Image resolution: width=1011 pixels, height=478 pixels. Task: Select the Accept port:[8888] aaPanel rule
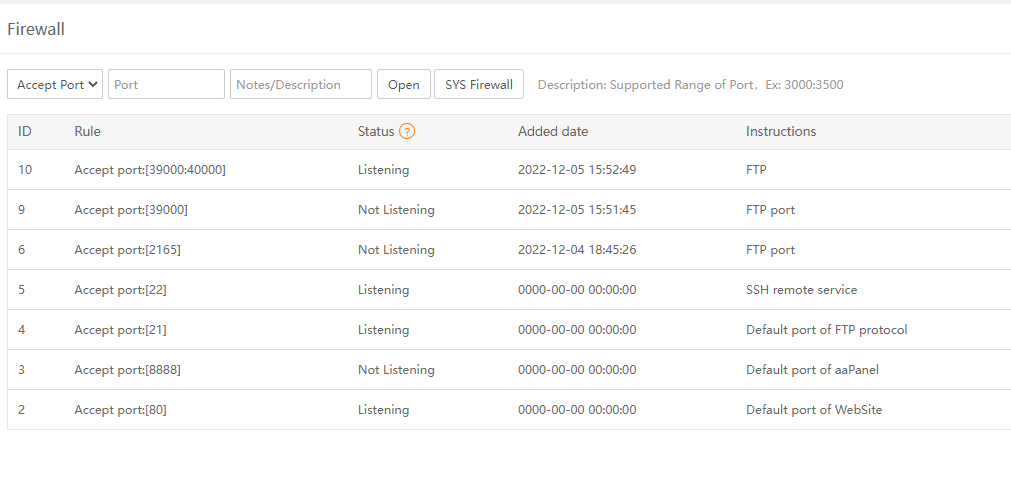point(127,370)
